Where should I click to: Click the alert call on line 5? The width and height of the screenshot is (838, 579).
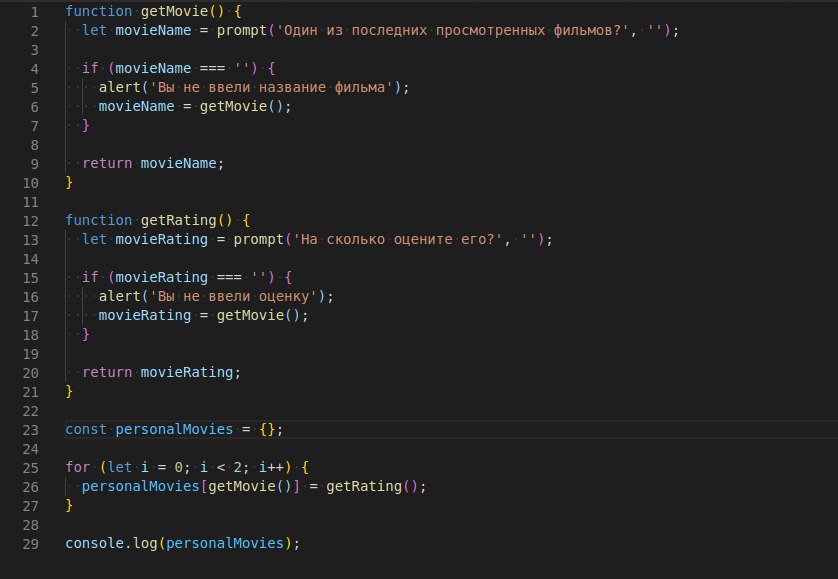pos(120,87)
